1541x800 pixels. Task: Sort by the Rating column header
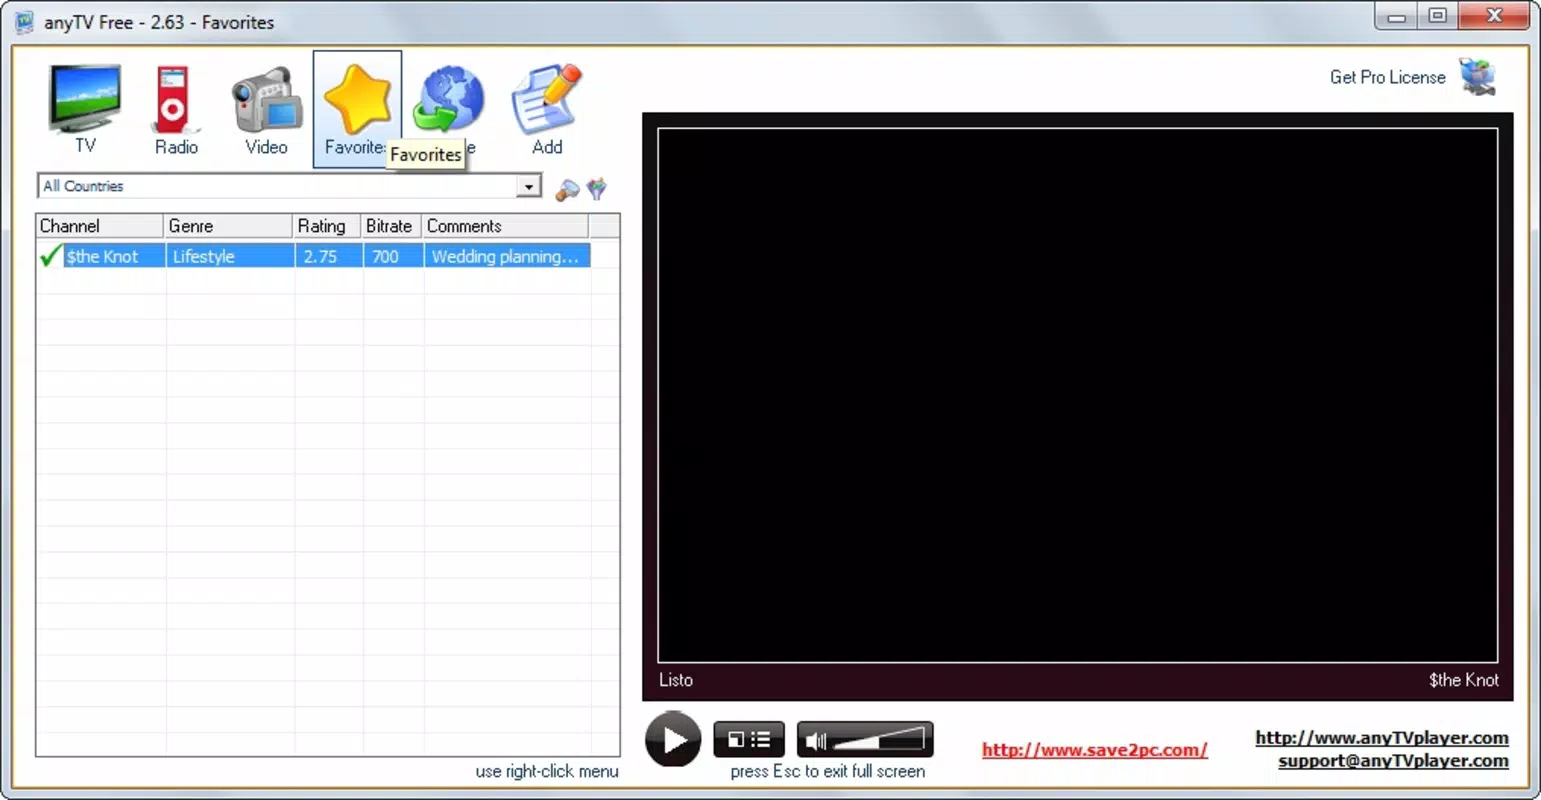[326, 226]
